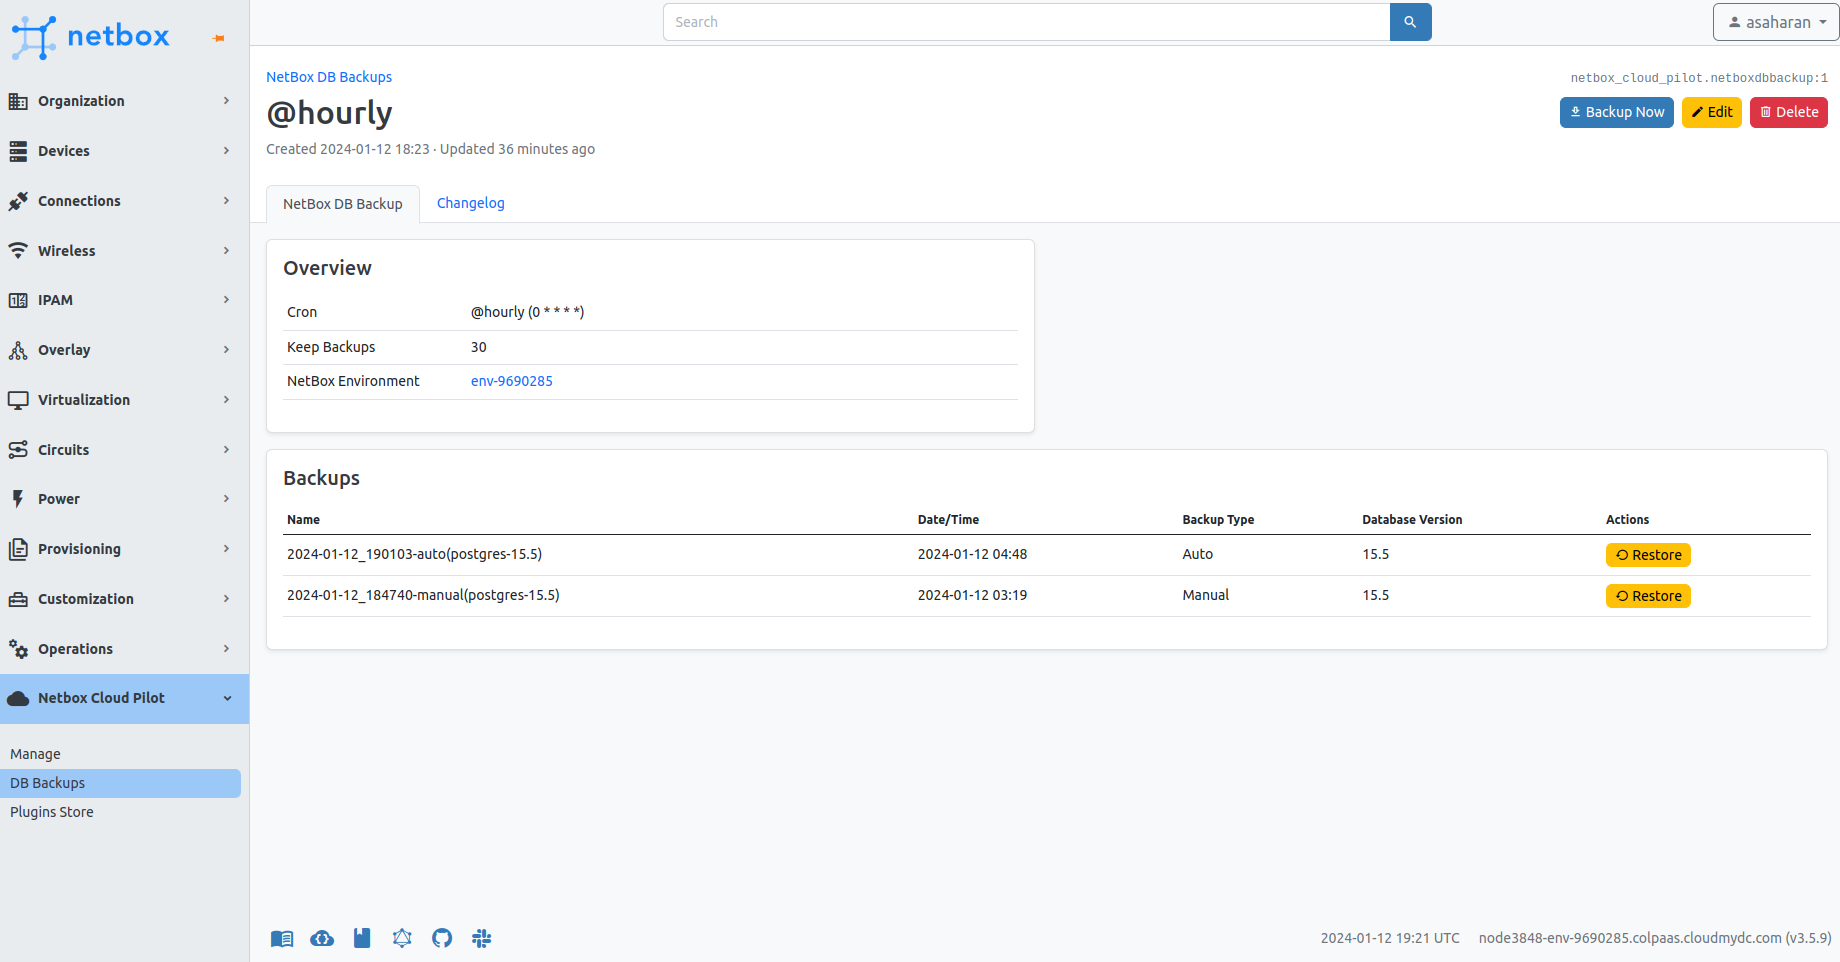Expand the Virtualization menu chevron
Screen dimensions: 1840x962
click(227, 400)
